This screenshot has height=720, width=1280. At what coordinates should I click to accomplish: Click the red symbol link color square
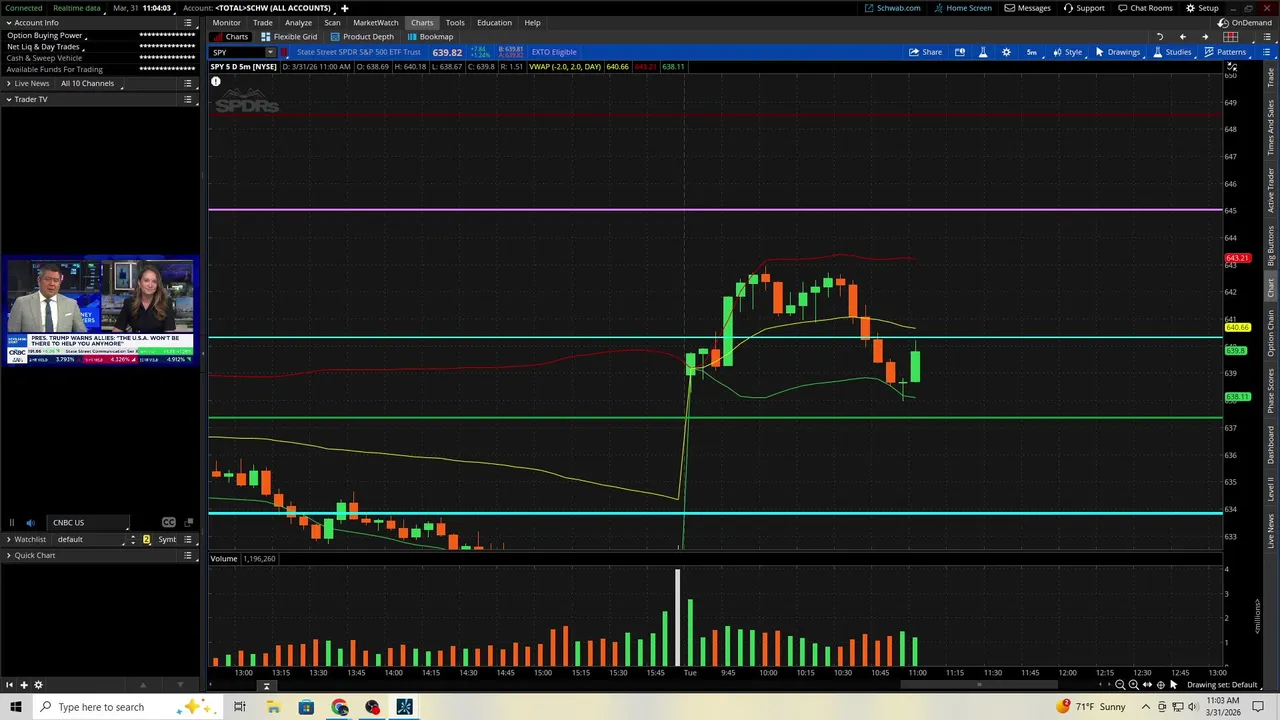coord(285,52)
